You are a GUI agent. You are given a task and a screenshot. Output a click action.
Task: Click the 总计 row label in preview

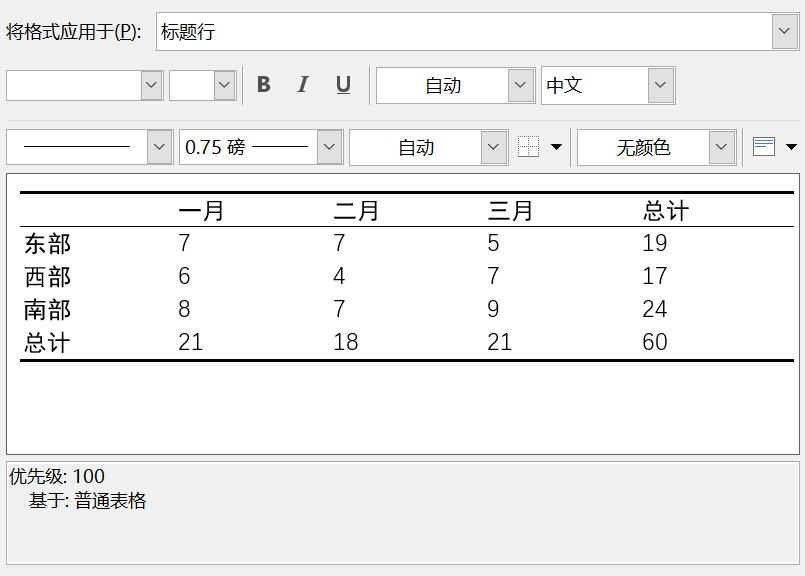click(x=48, y=342)
